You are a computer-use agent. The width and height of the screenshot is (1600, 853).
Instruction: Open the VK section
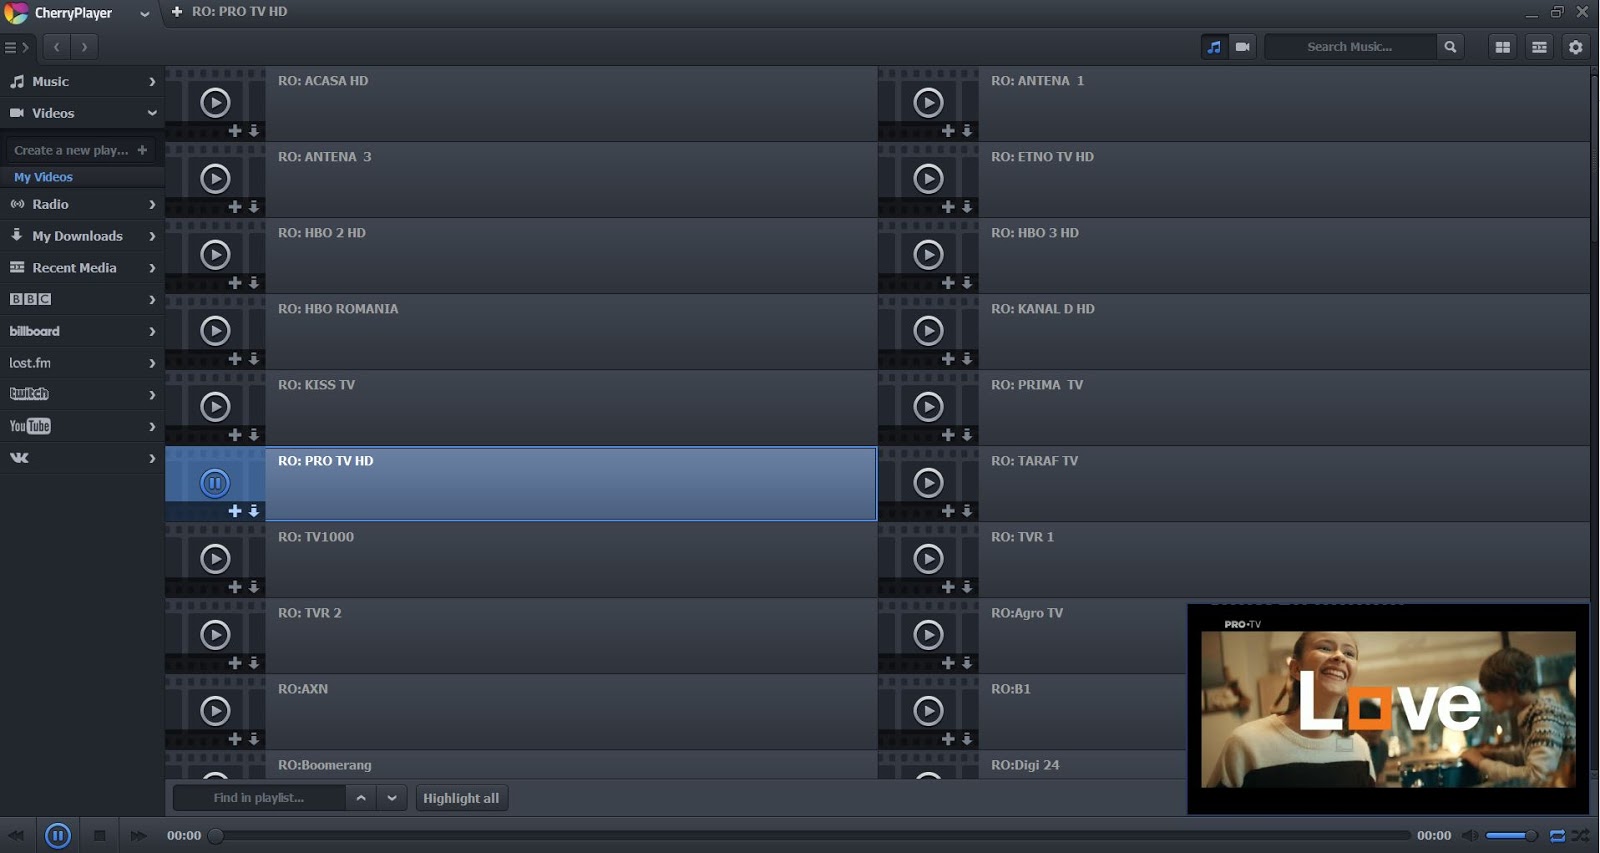pos(82,458)
